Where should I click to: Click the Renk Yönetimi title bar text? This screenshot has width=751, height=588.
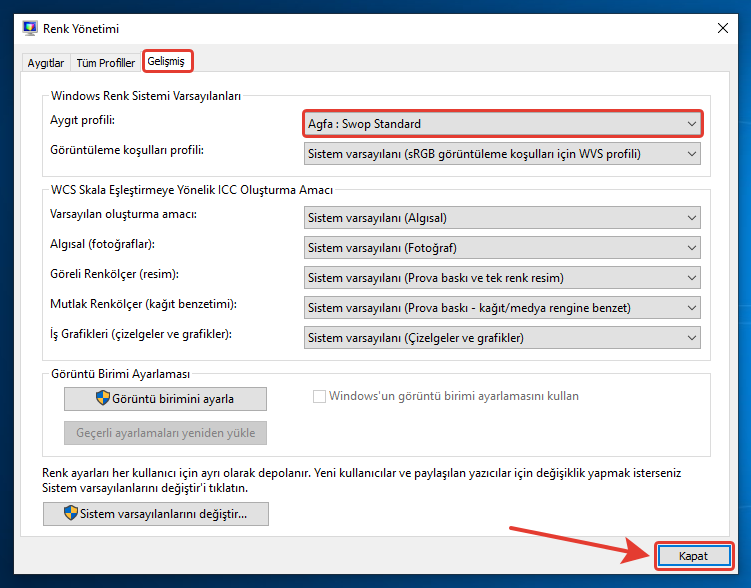[81, 30]
